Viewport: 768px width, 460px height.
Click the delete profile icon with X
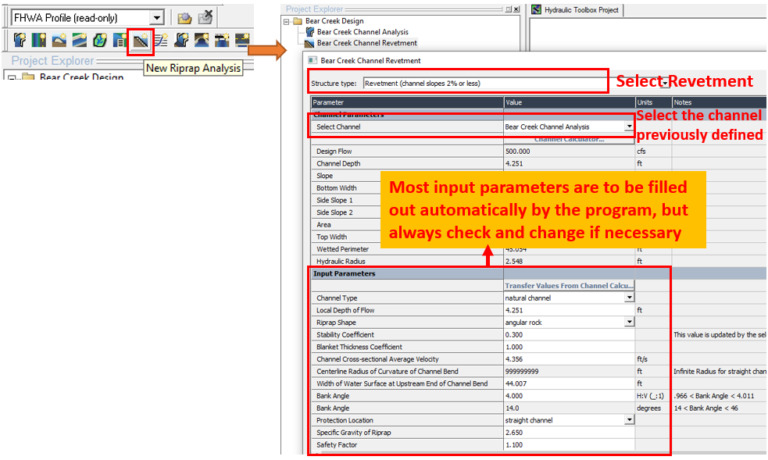(205, 18)
